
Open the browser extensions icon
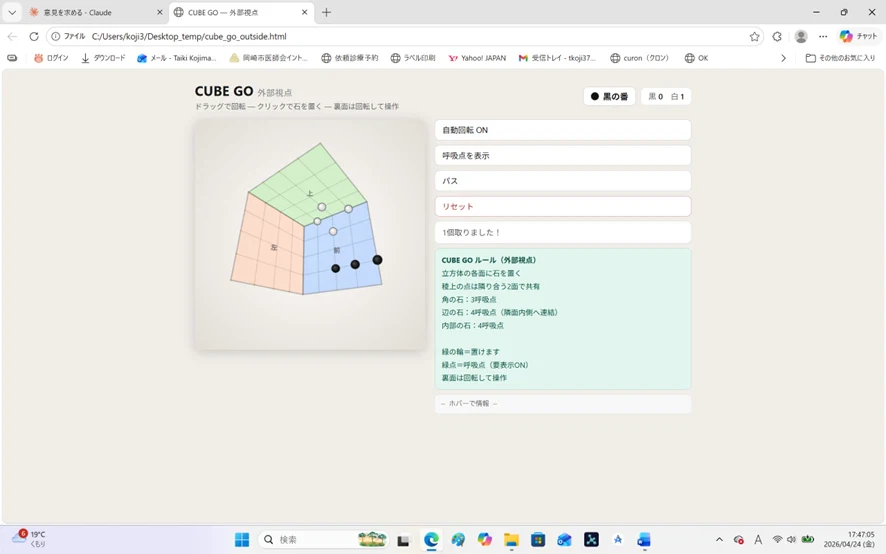pyautogui.click(x=777, y=36)
